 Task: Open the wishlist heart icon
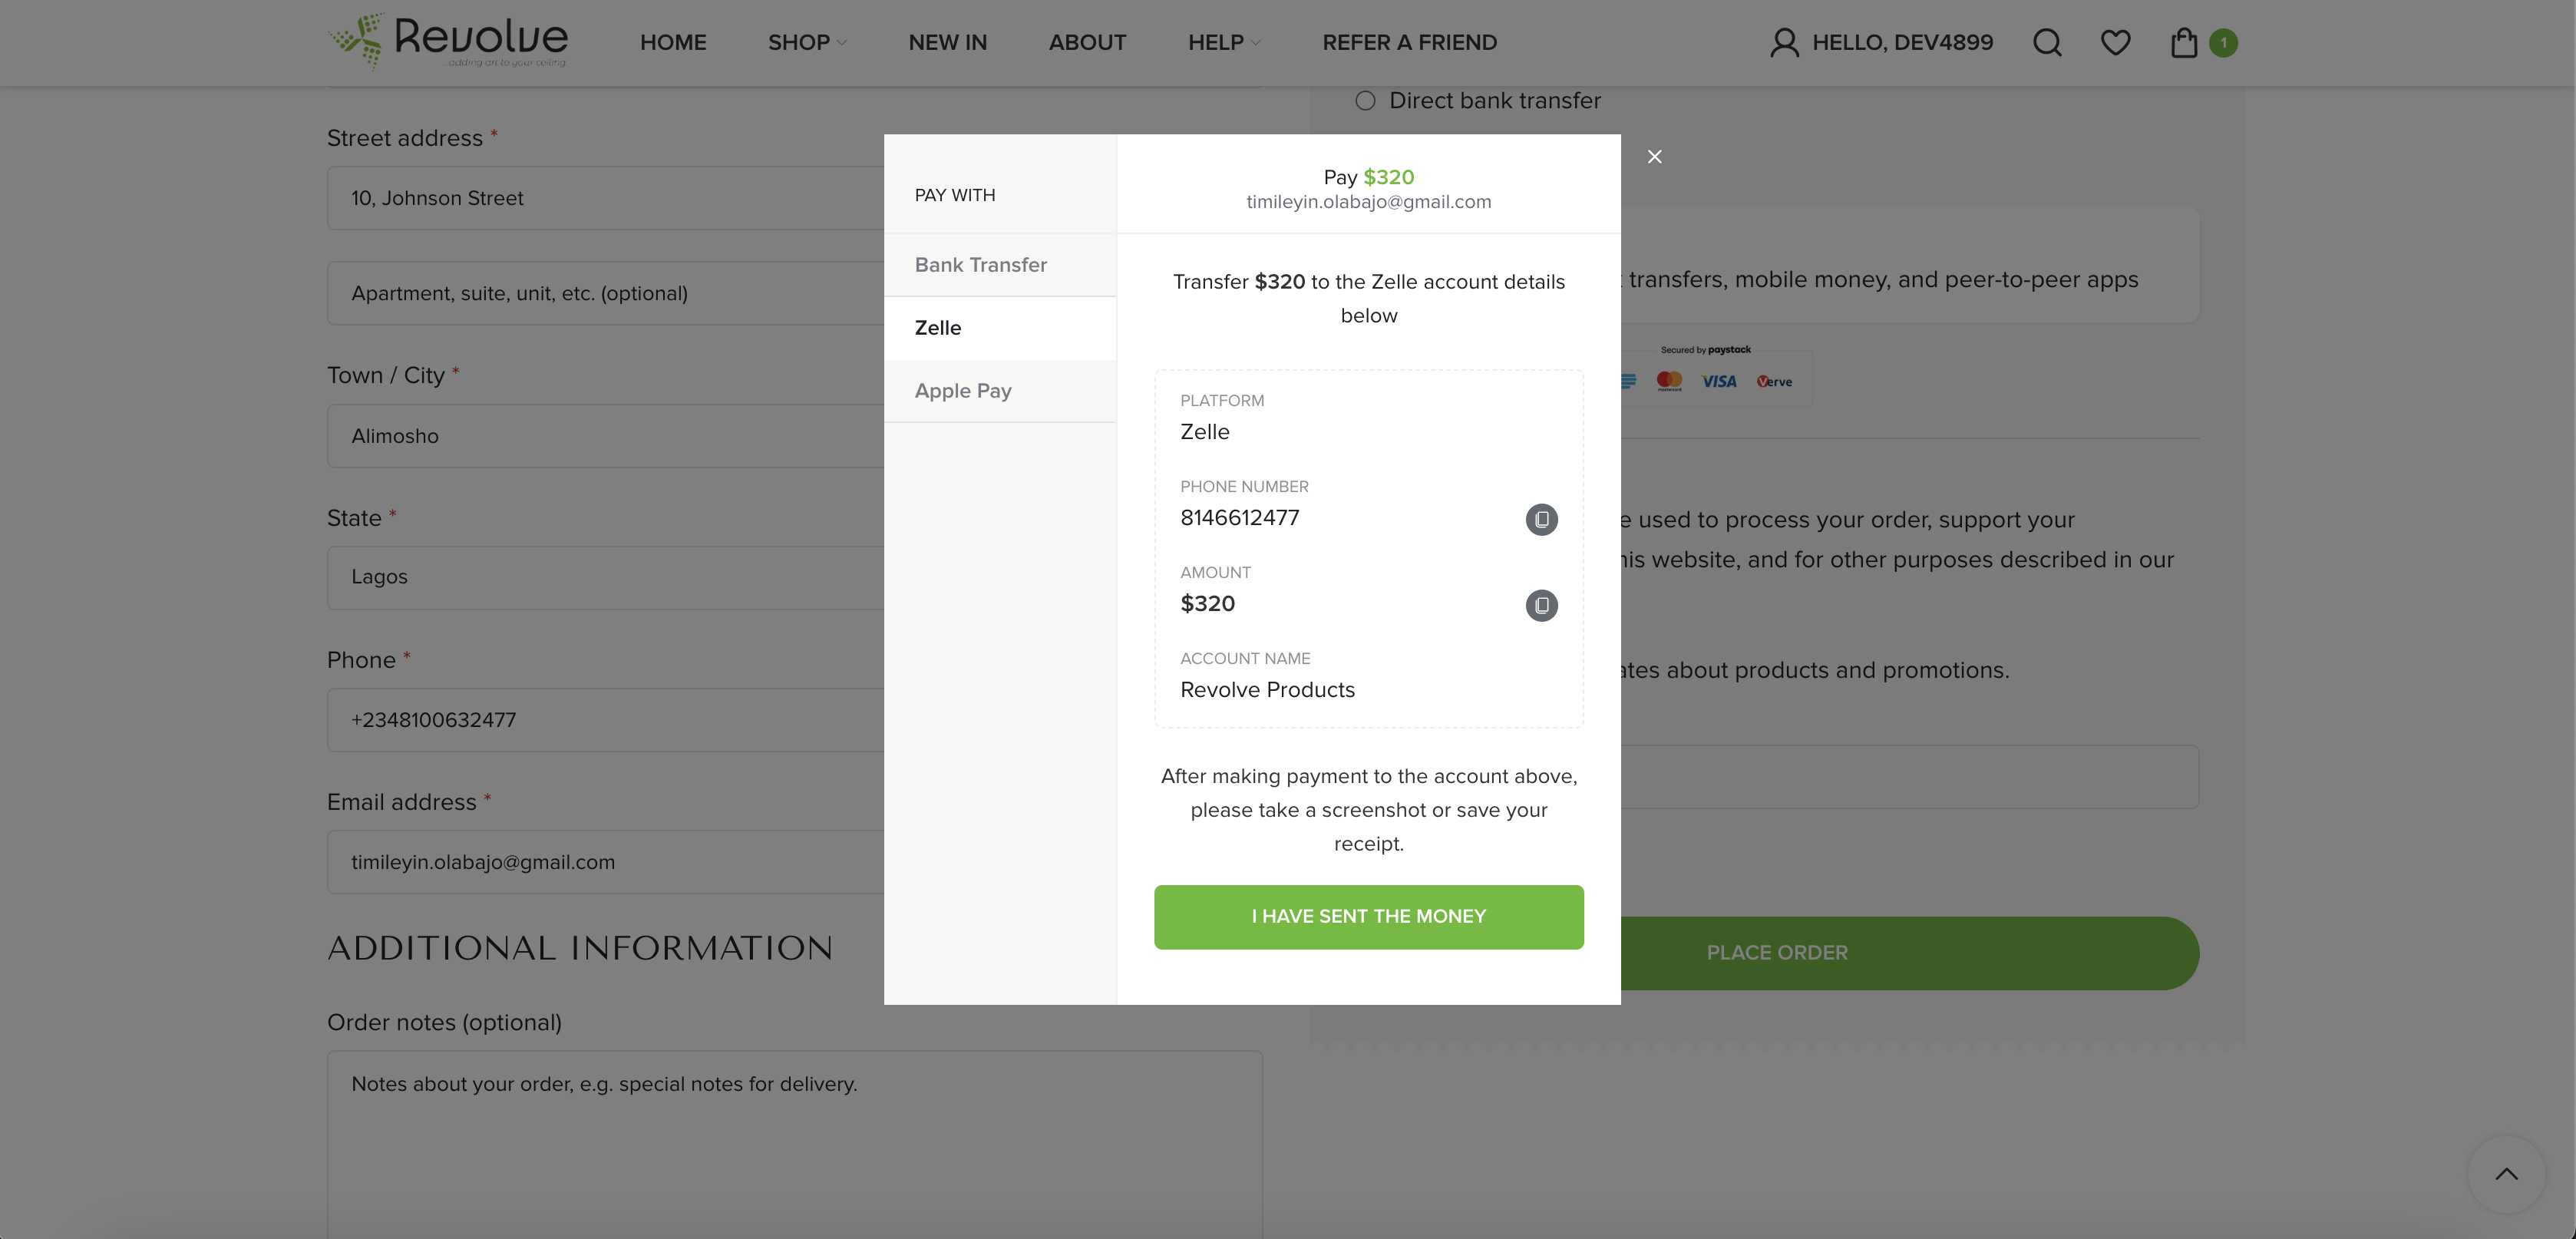click(2115, 42)
